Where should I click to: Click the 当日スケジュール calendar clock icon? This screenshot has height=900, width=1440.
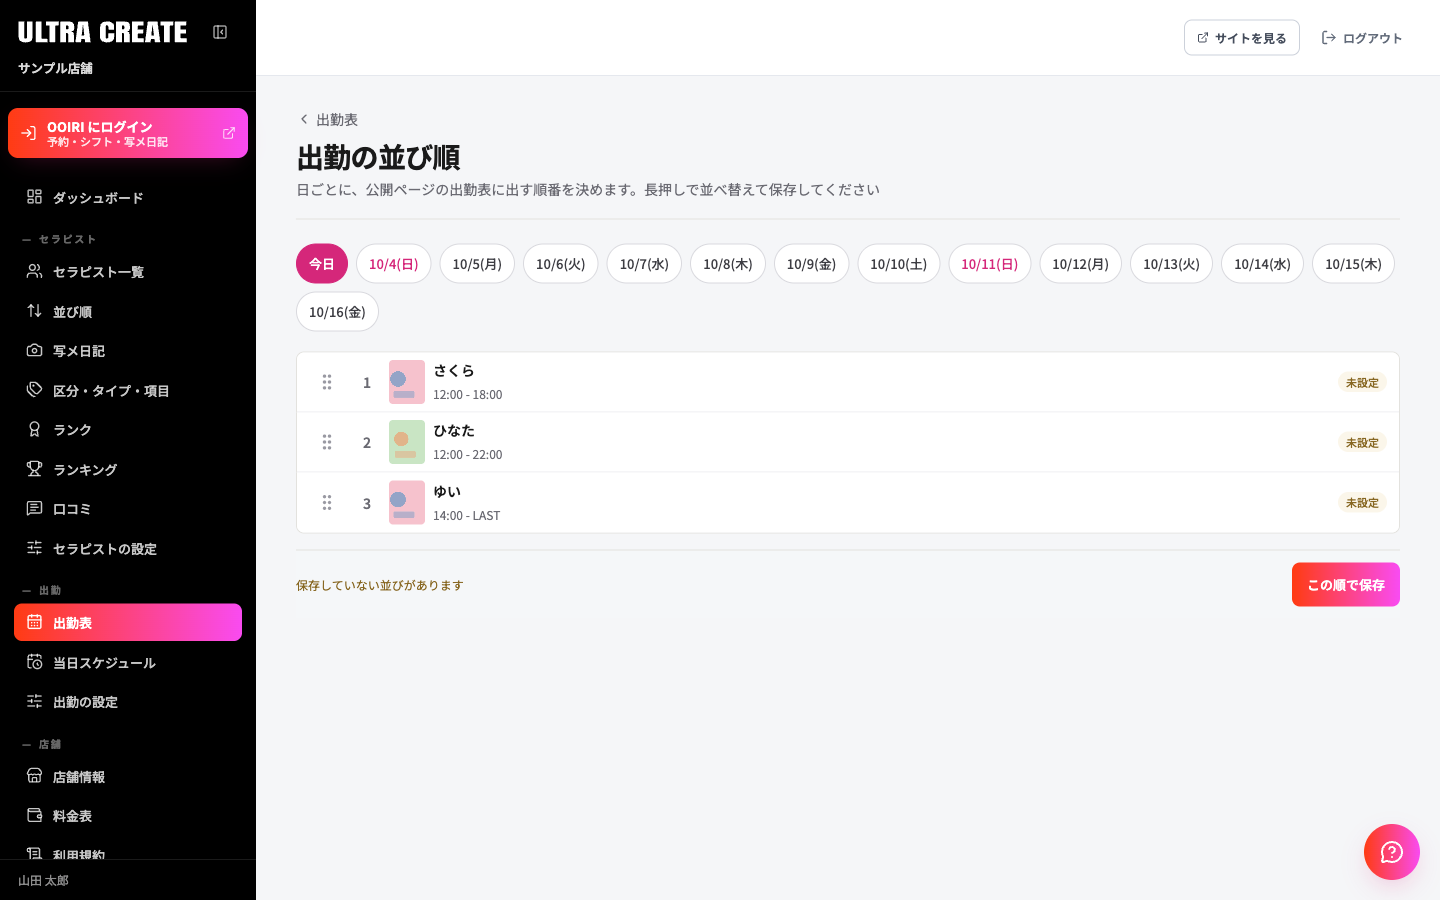point(34,662)
